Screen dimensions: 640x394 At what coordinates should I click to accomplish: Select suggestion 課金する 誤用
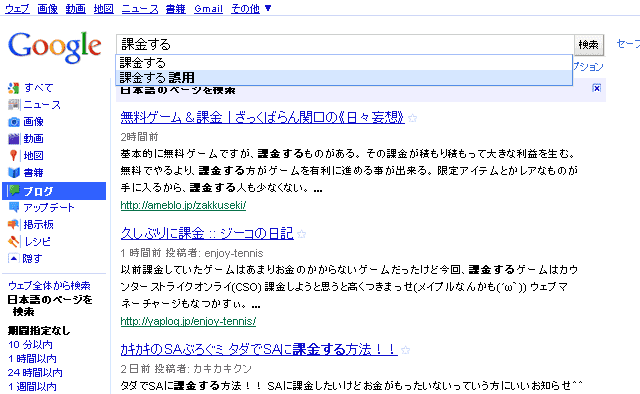[x=344, y=78]
